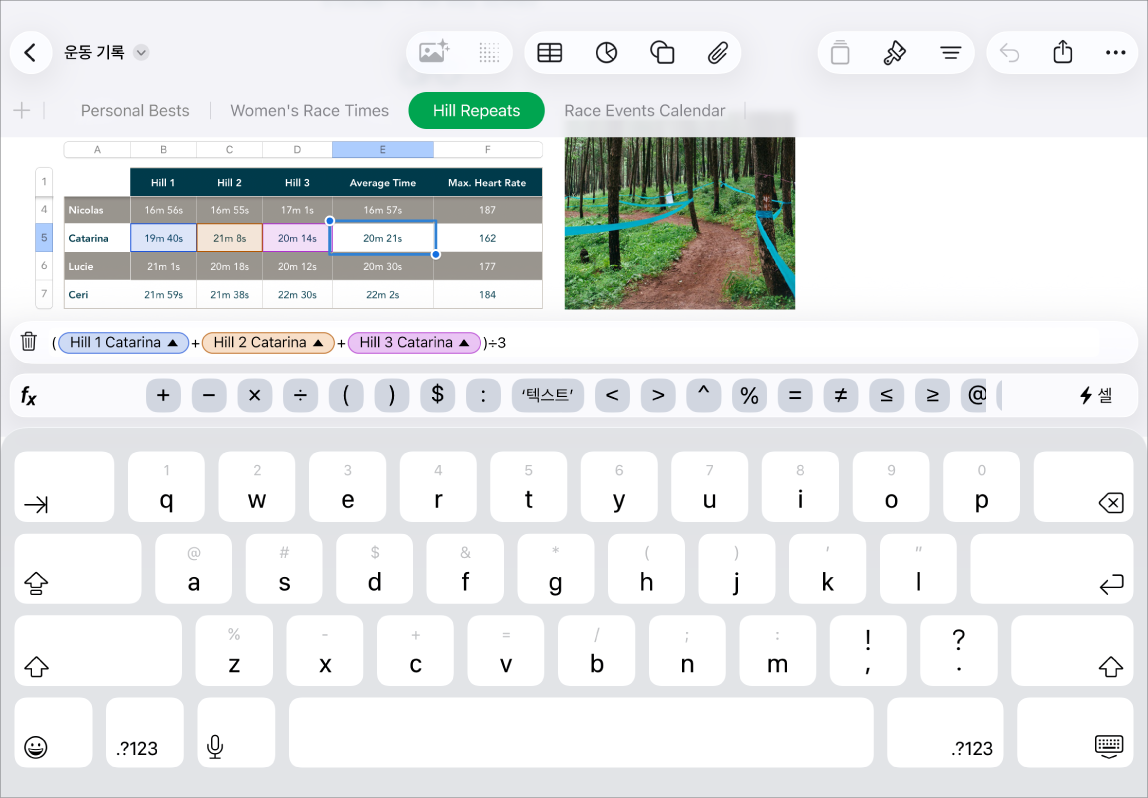Viewport: 1148px width, 798px height.
Task: Add a new sheet with plus button
Action: 22,111
